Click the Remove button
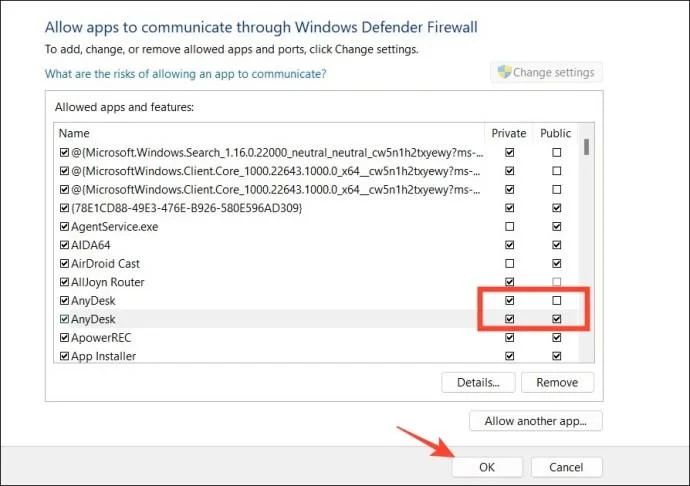 pyautogui.click(x=557, y=382)
